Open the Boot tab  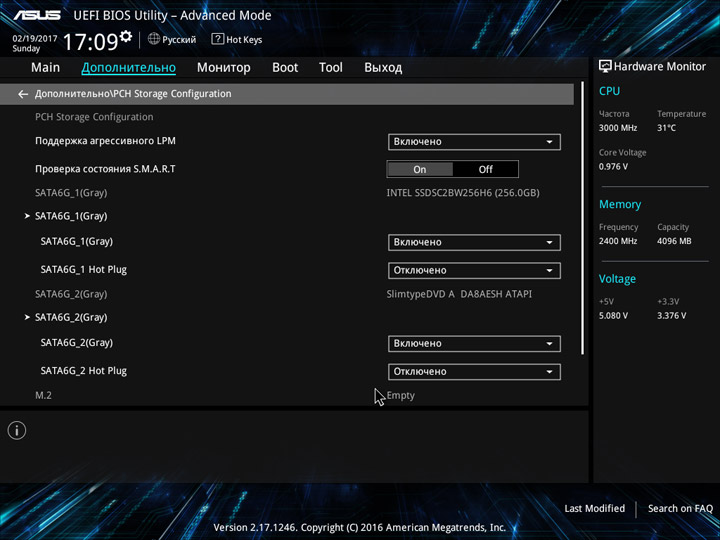tap(285, 68)
